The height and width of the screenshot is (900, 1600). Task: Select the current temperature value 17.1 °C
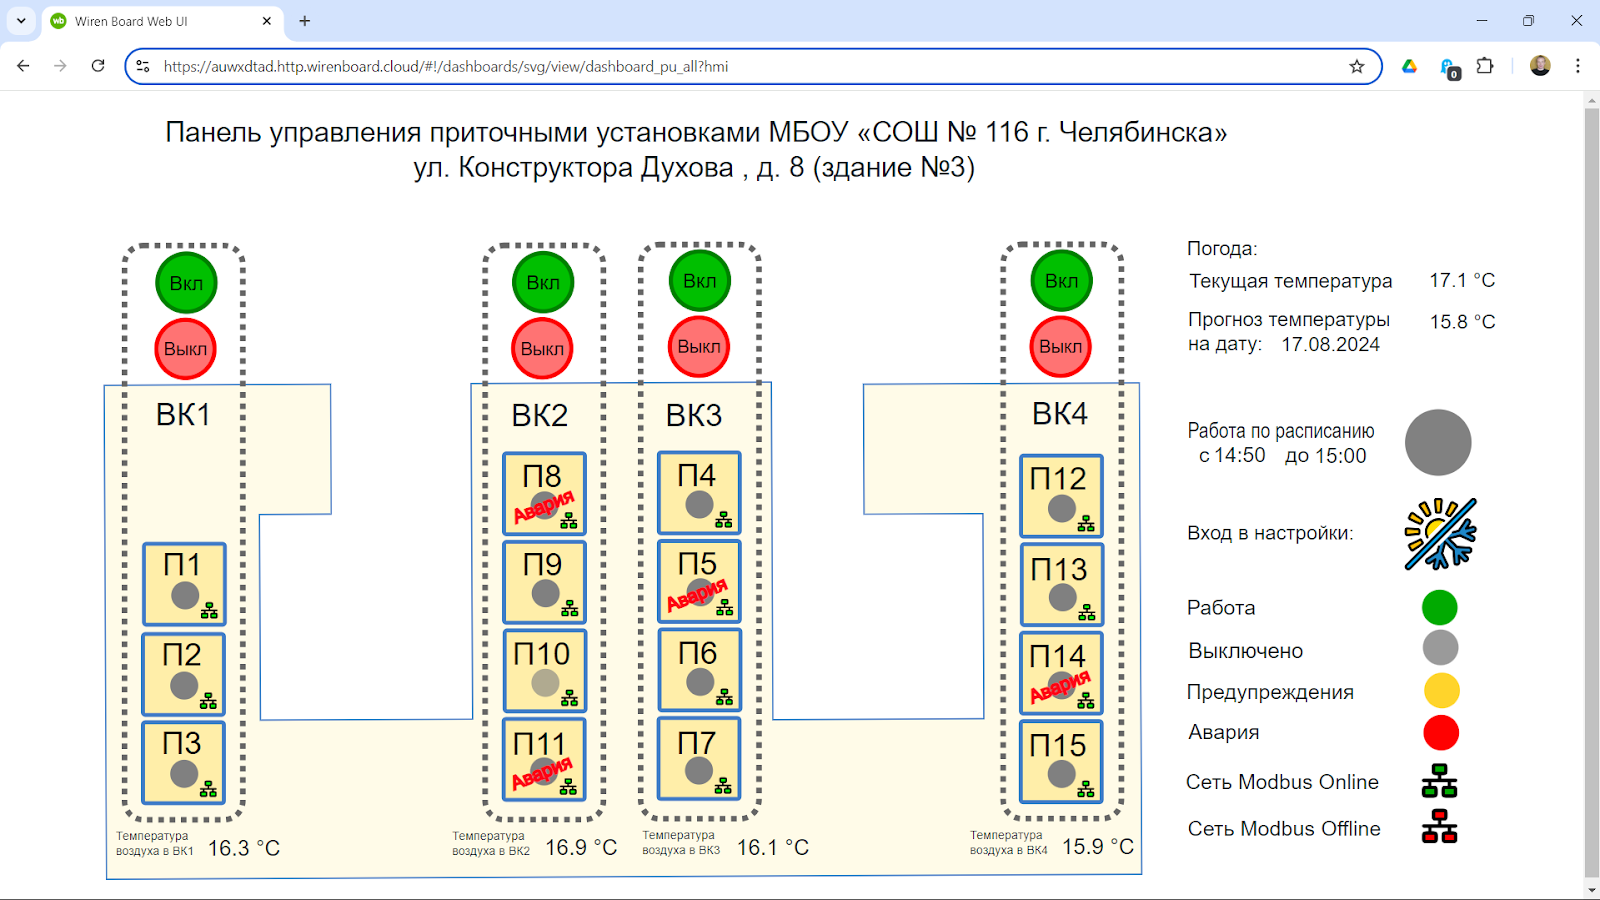click(x=1462, y=281)
